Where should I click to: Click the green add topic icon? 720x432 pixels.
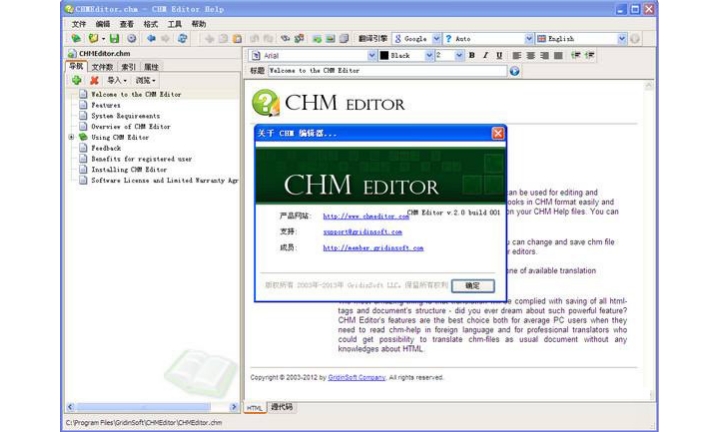coord(76,80)
